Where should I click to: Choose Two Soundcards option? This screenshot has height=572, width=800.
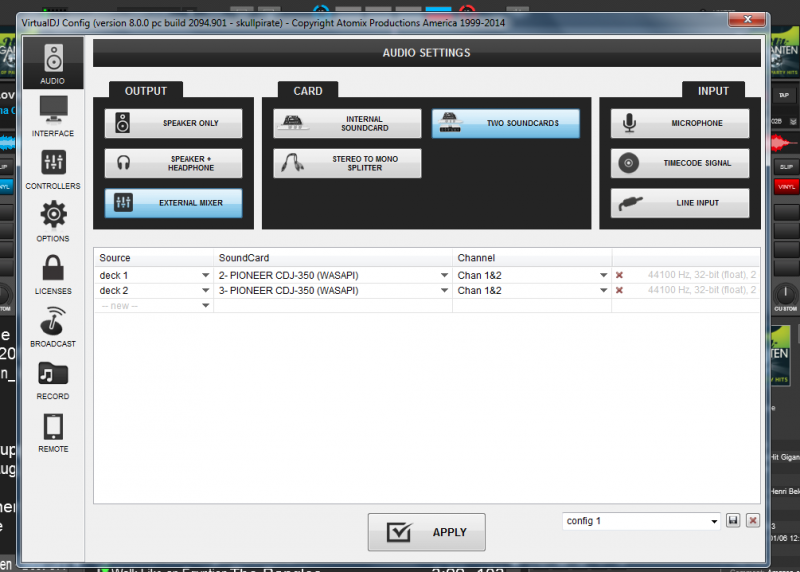(x=506, y=123)
